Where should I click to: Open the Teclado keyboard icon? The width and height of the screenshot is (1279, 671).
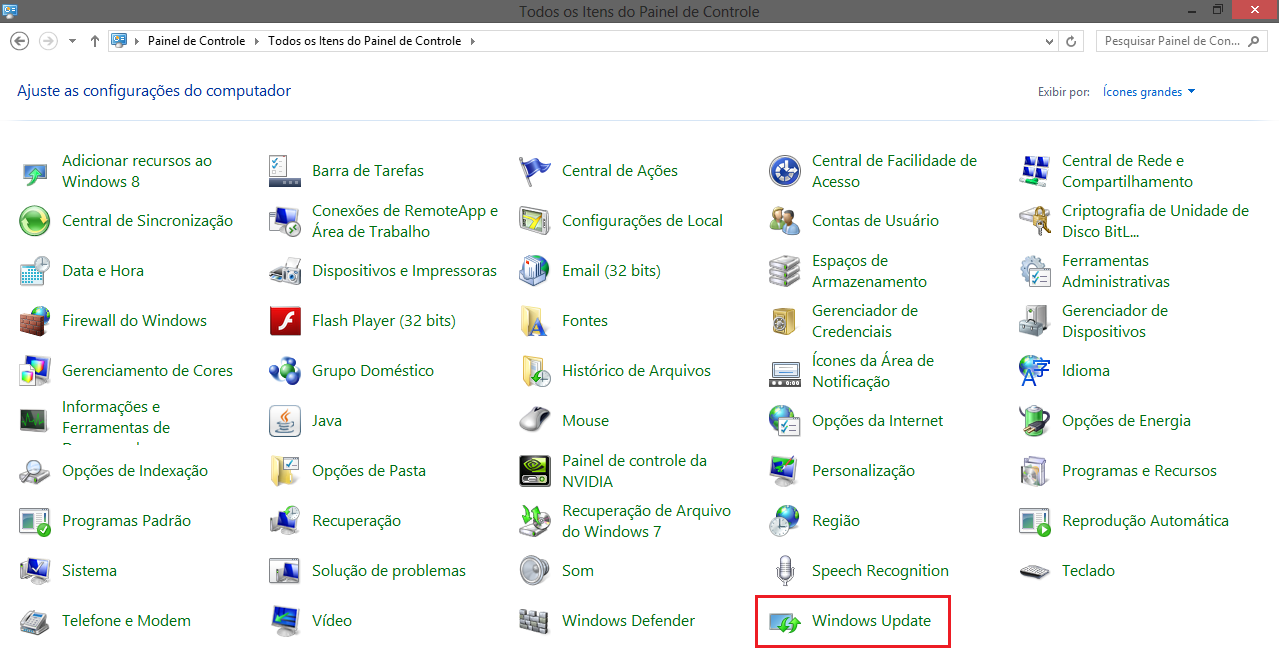coord(1035,571)
